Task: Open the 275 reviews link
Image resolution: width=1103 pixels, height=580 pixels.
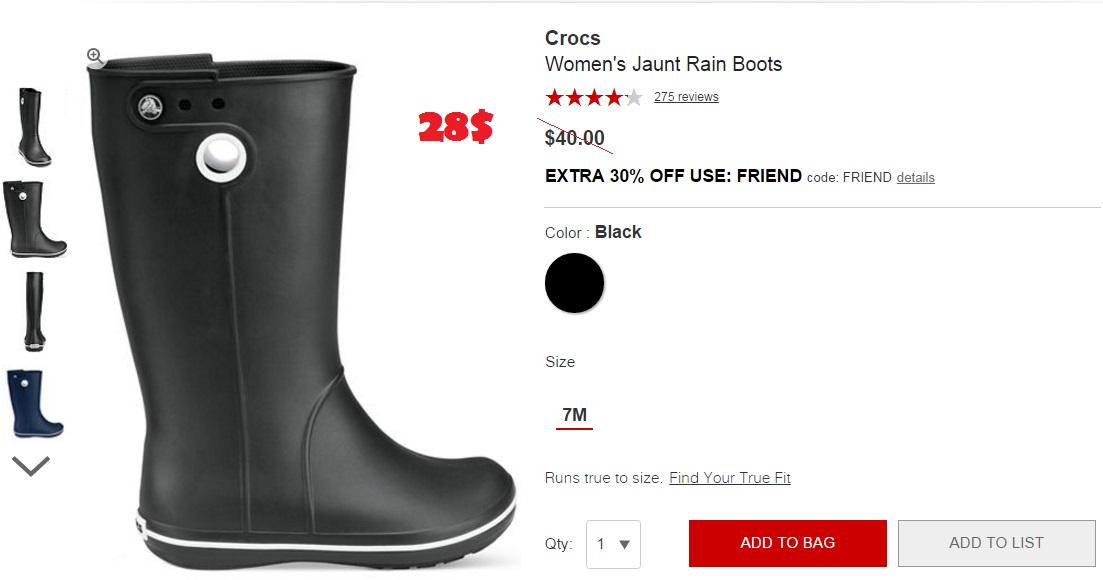Action: (686, 97)
